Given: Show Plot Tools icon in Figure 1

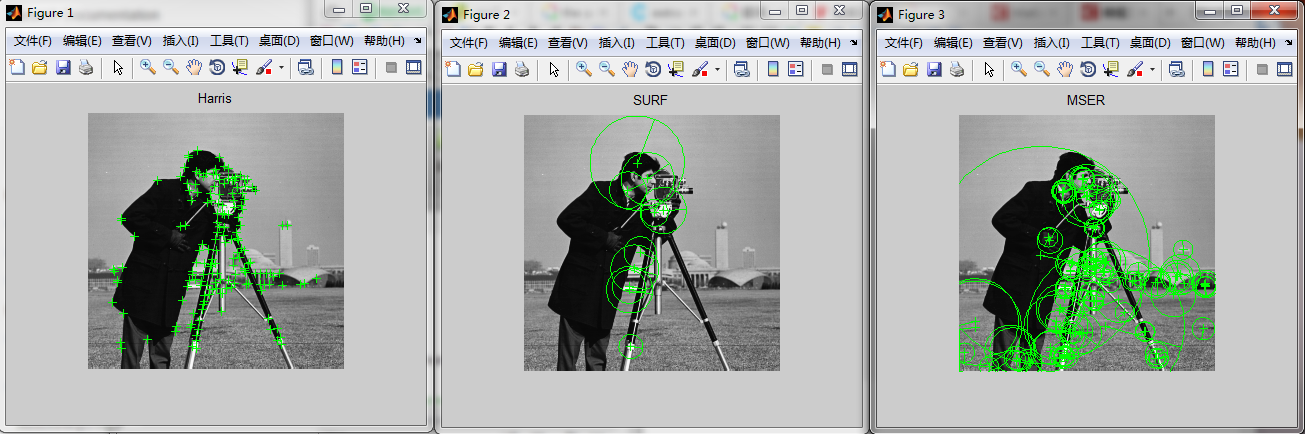Looking at the screenshot, I should point(414,68).
